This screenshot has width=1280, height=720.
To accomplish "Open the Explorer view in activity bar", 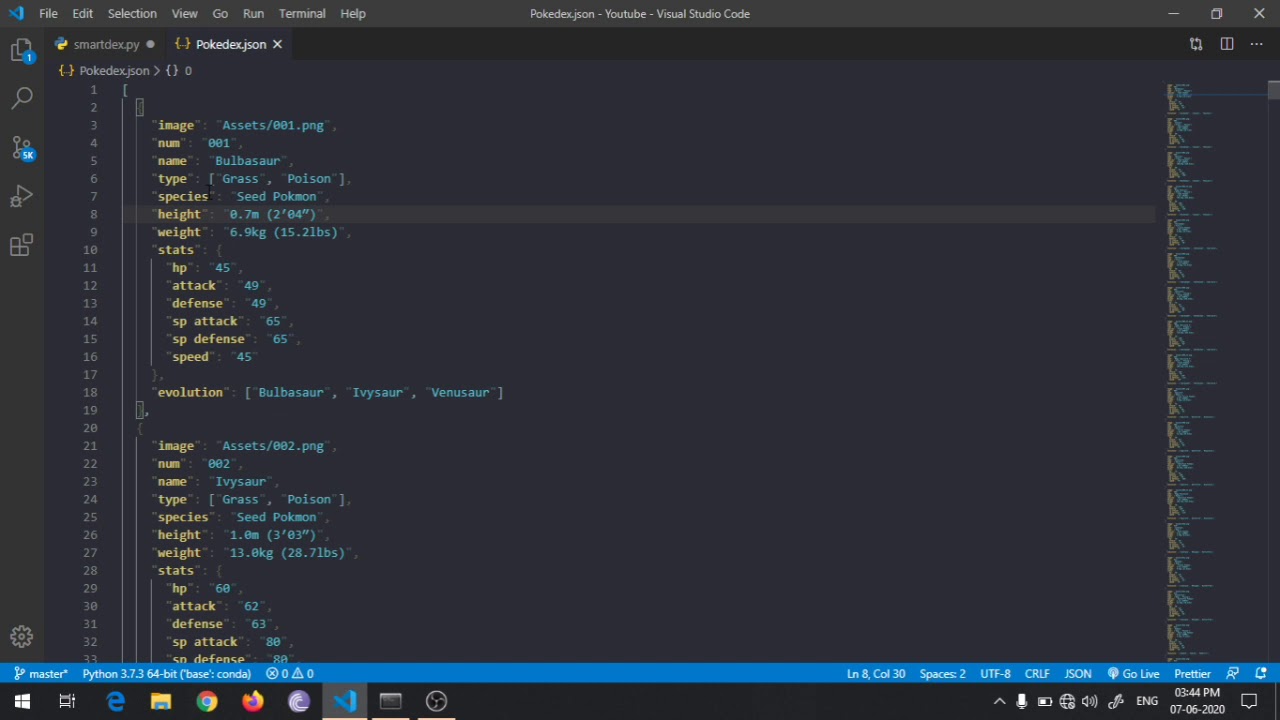I will point(22,50).
